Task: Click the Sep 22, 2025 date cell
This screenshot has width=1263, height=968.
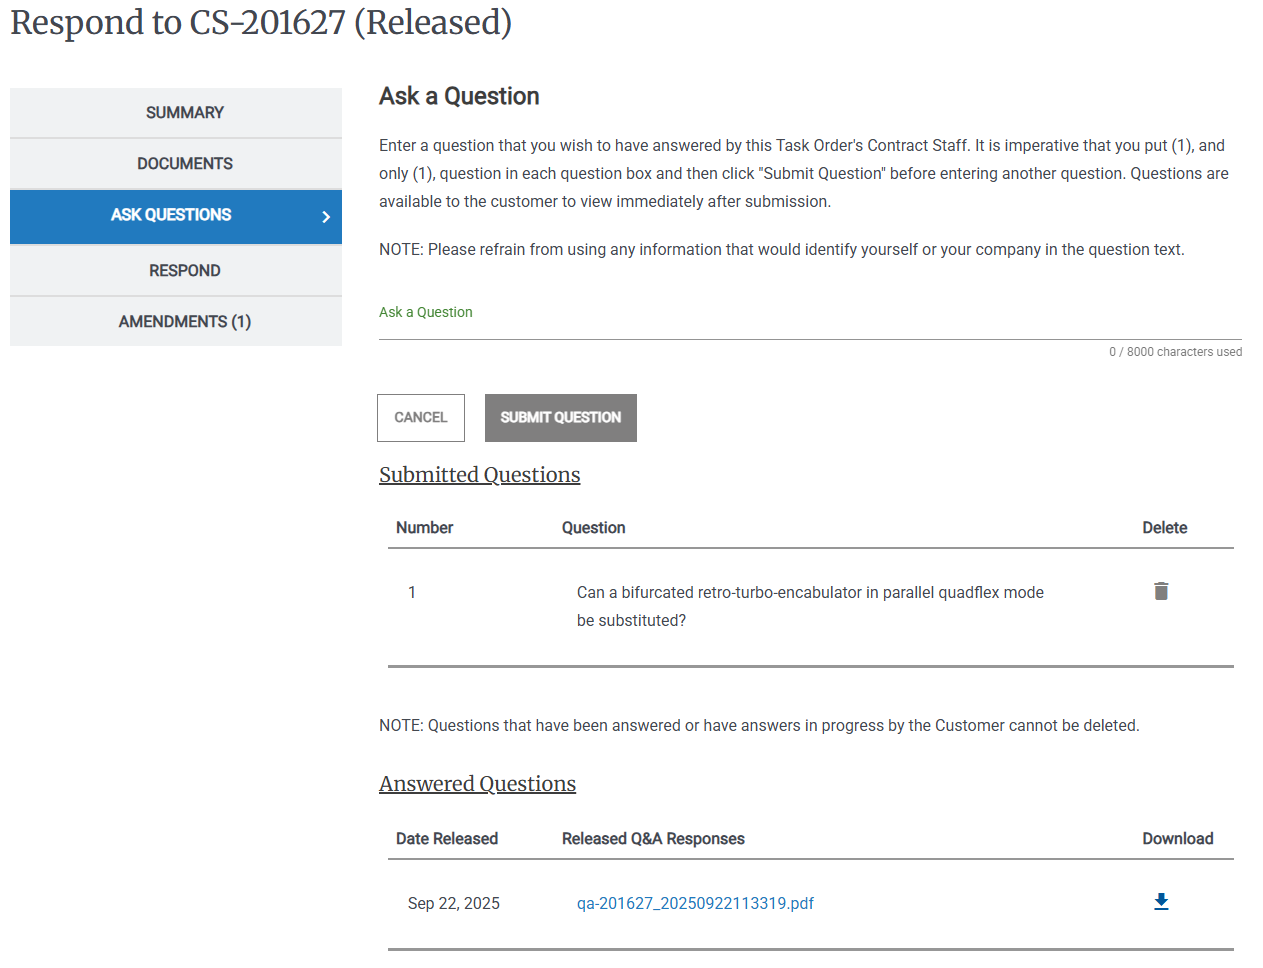Action: click(453, 903)
